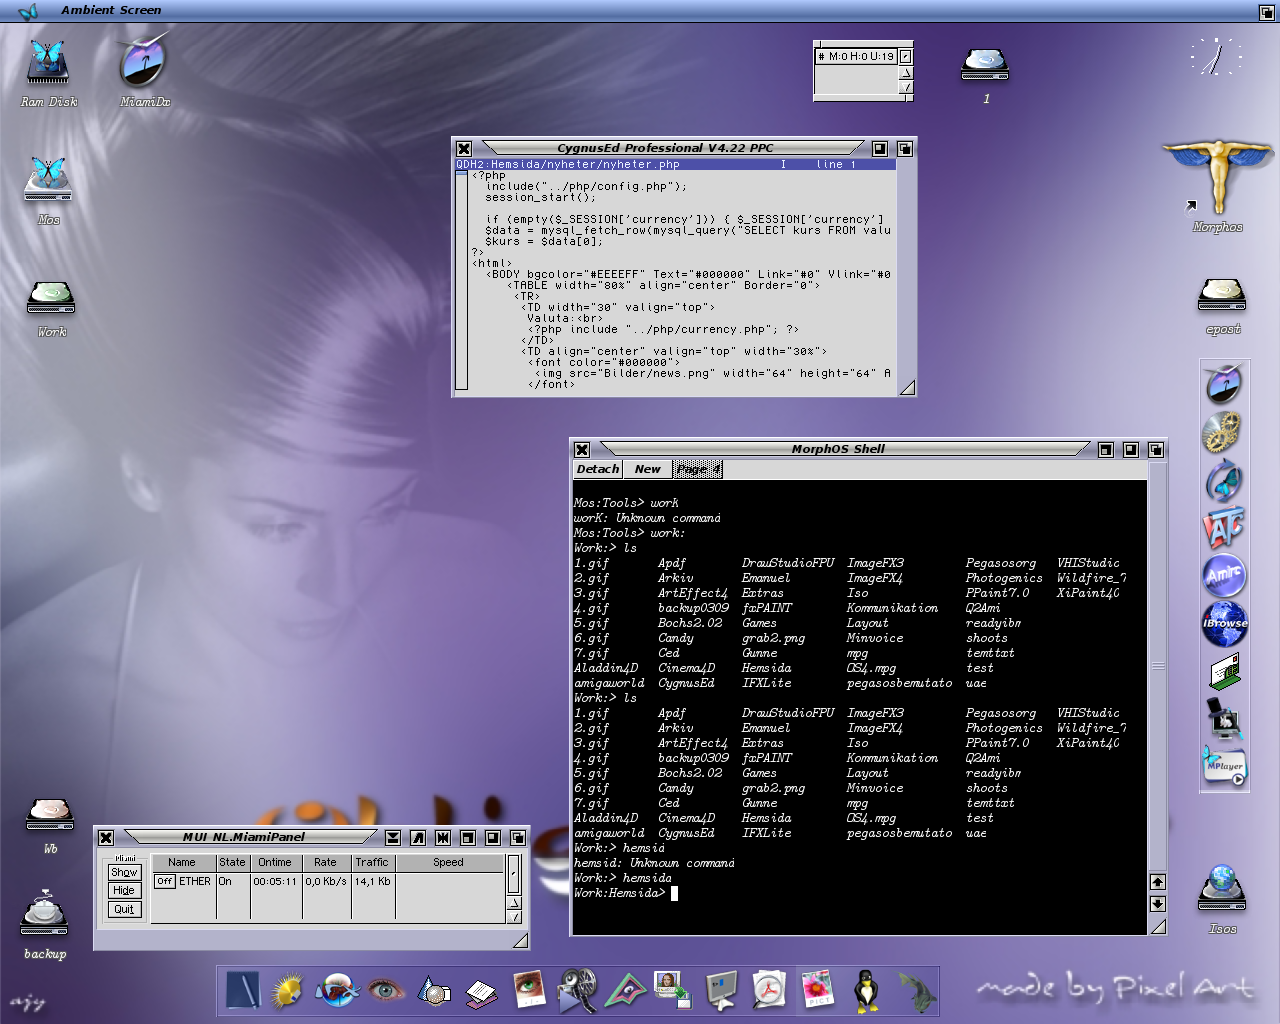The image size is (1280, 1024).
Task: Click the MiamiPanel list scroll up arrow
Action: pos(514,903)
